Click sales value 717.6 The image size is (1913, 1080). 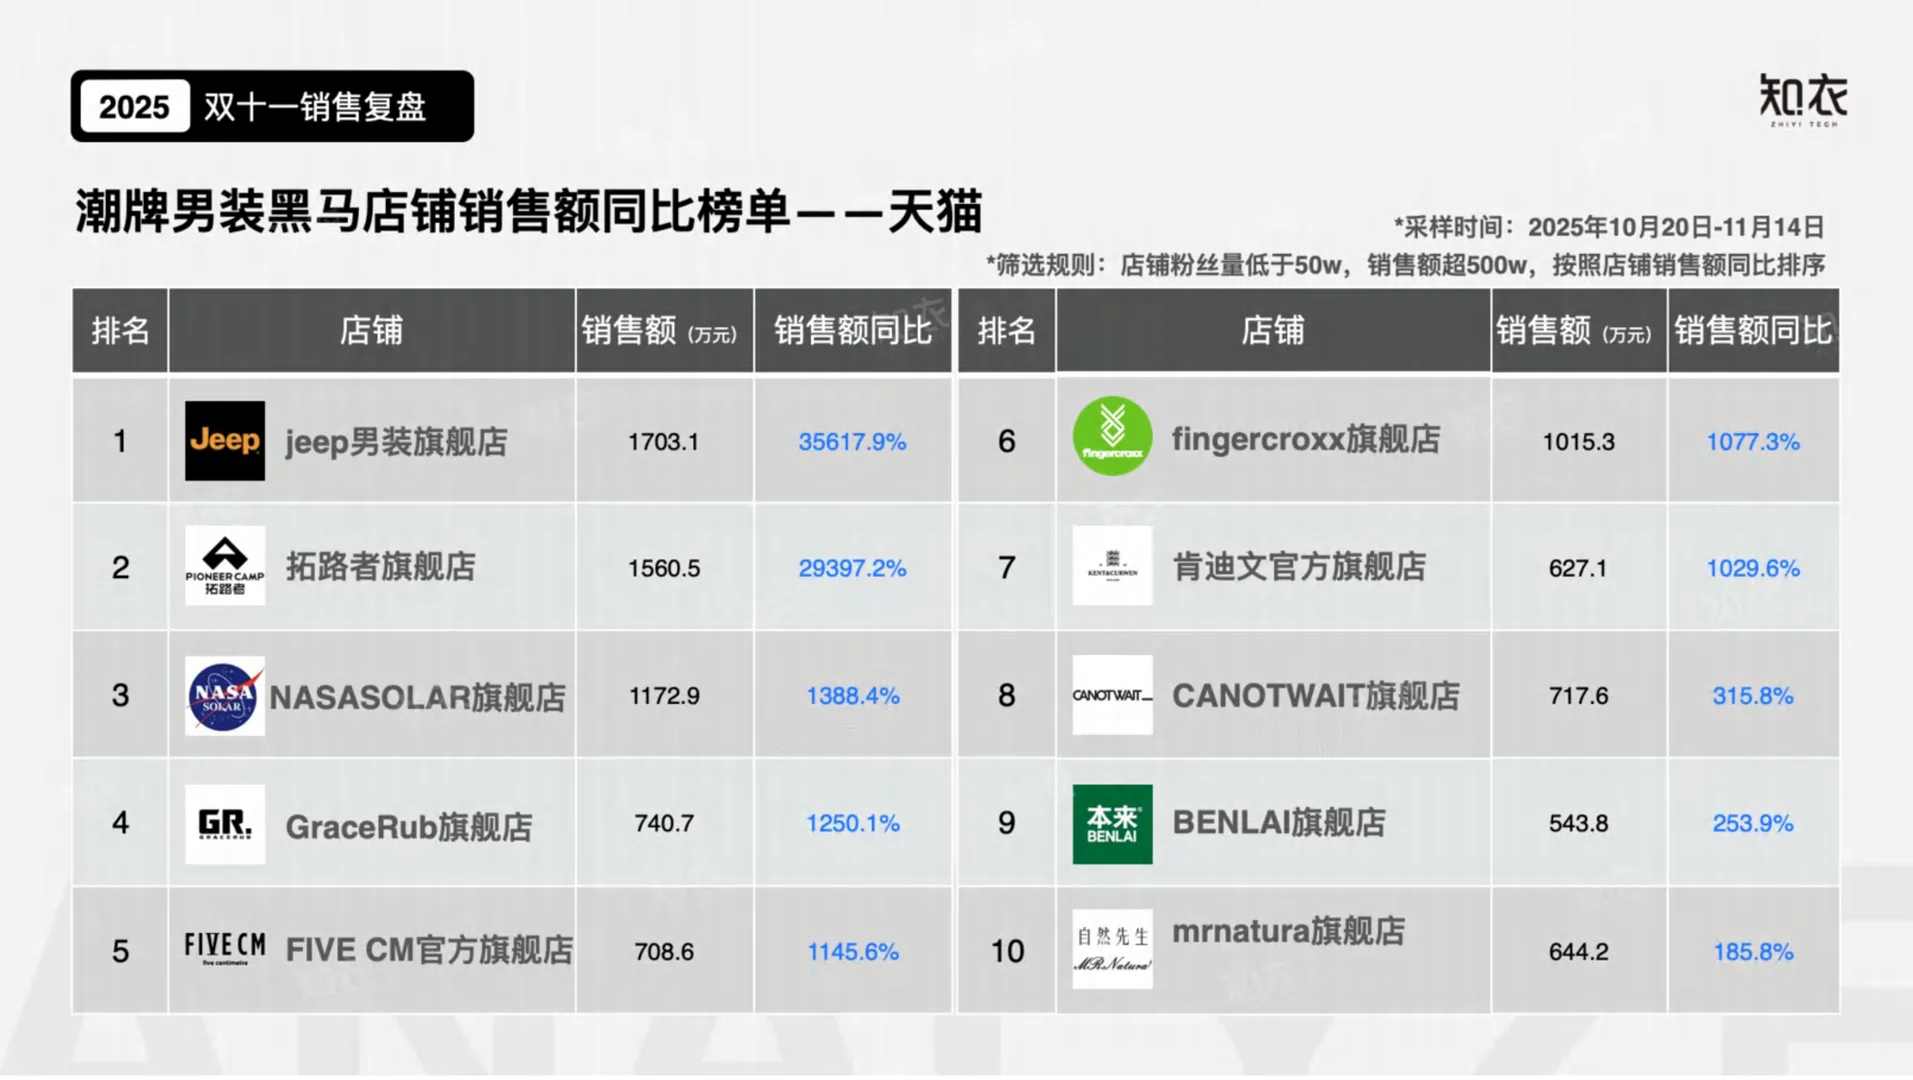tap(1578, 695)
